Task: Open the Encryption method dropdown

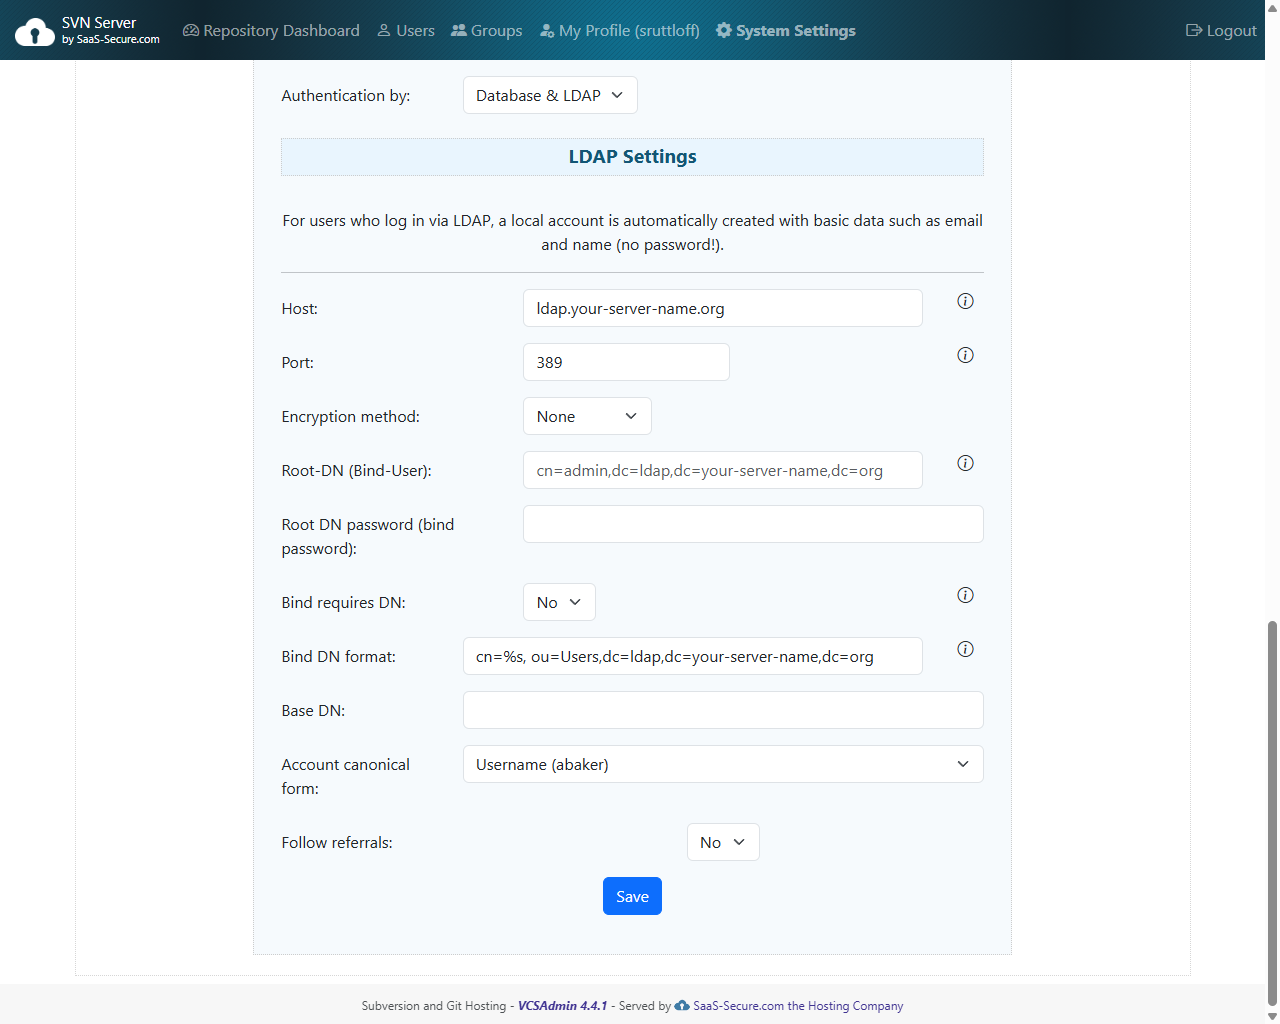Action: pyautogui.click(x=587, y=416)
